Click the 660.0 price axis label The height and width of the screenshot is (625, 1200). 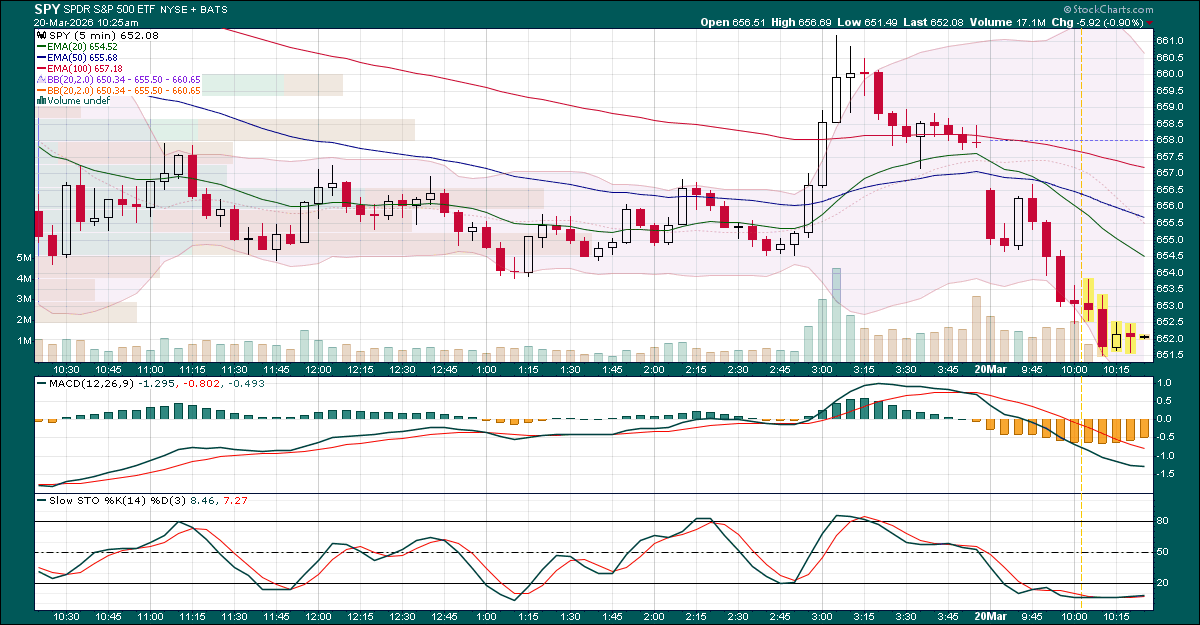1170,73
